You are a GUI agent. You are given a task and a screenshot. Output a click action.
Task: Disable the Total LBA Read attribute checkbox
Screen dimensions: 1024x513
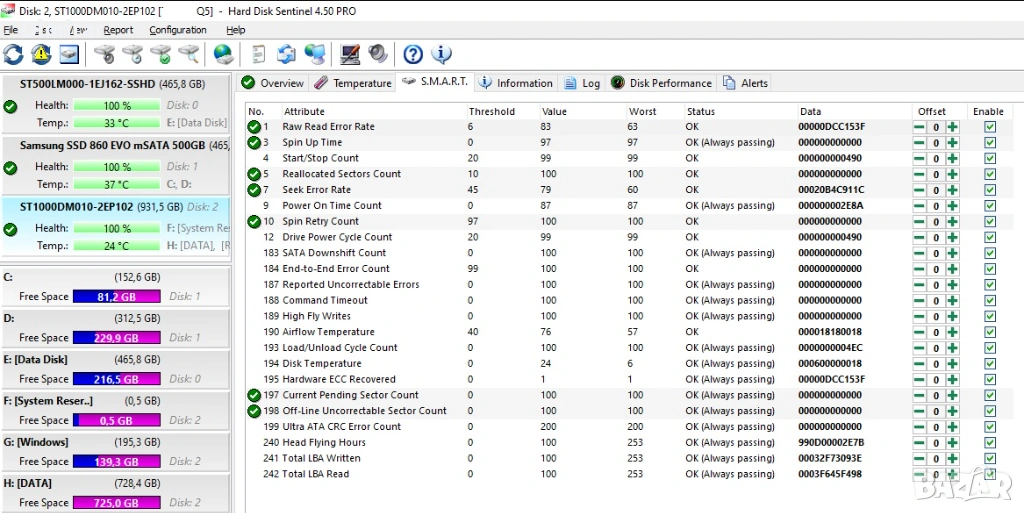coord(990,474)
